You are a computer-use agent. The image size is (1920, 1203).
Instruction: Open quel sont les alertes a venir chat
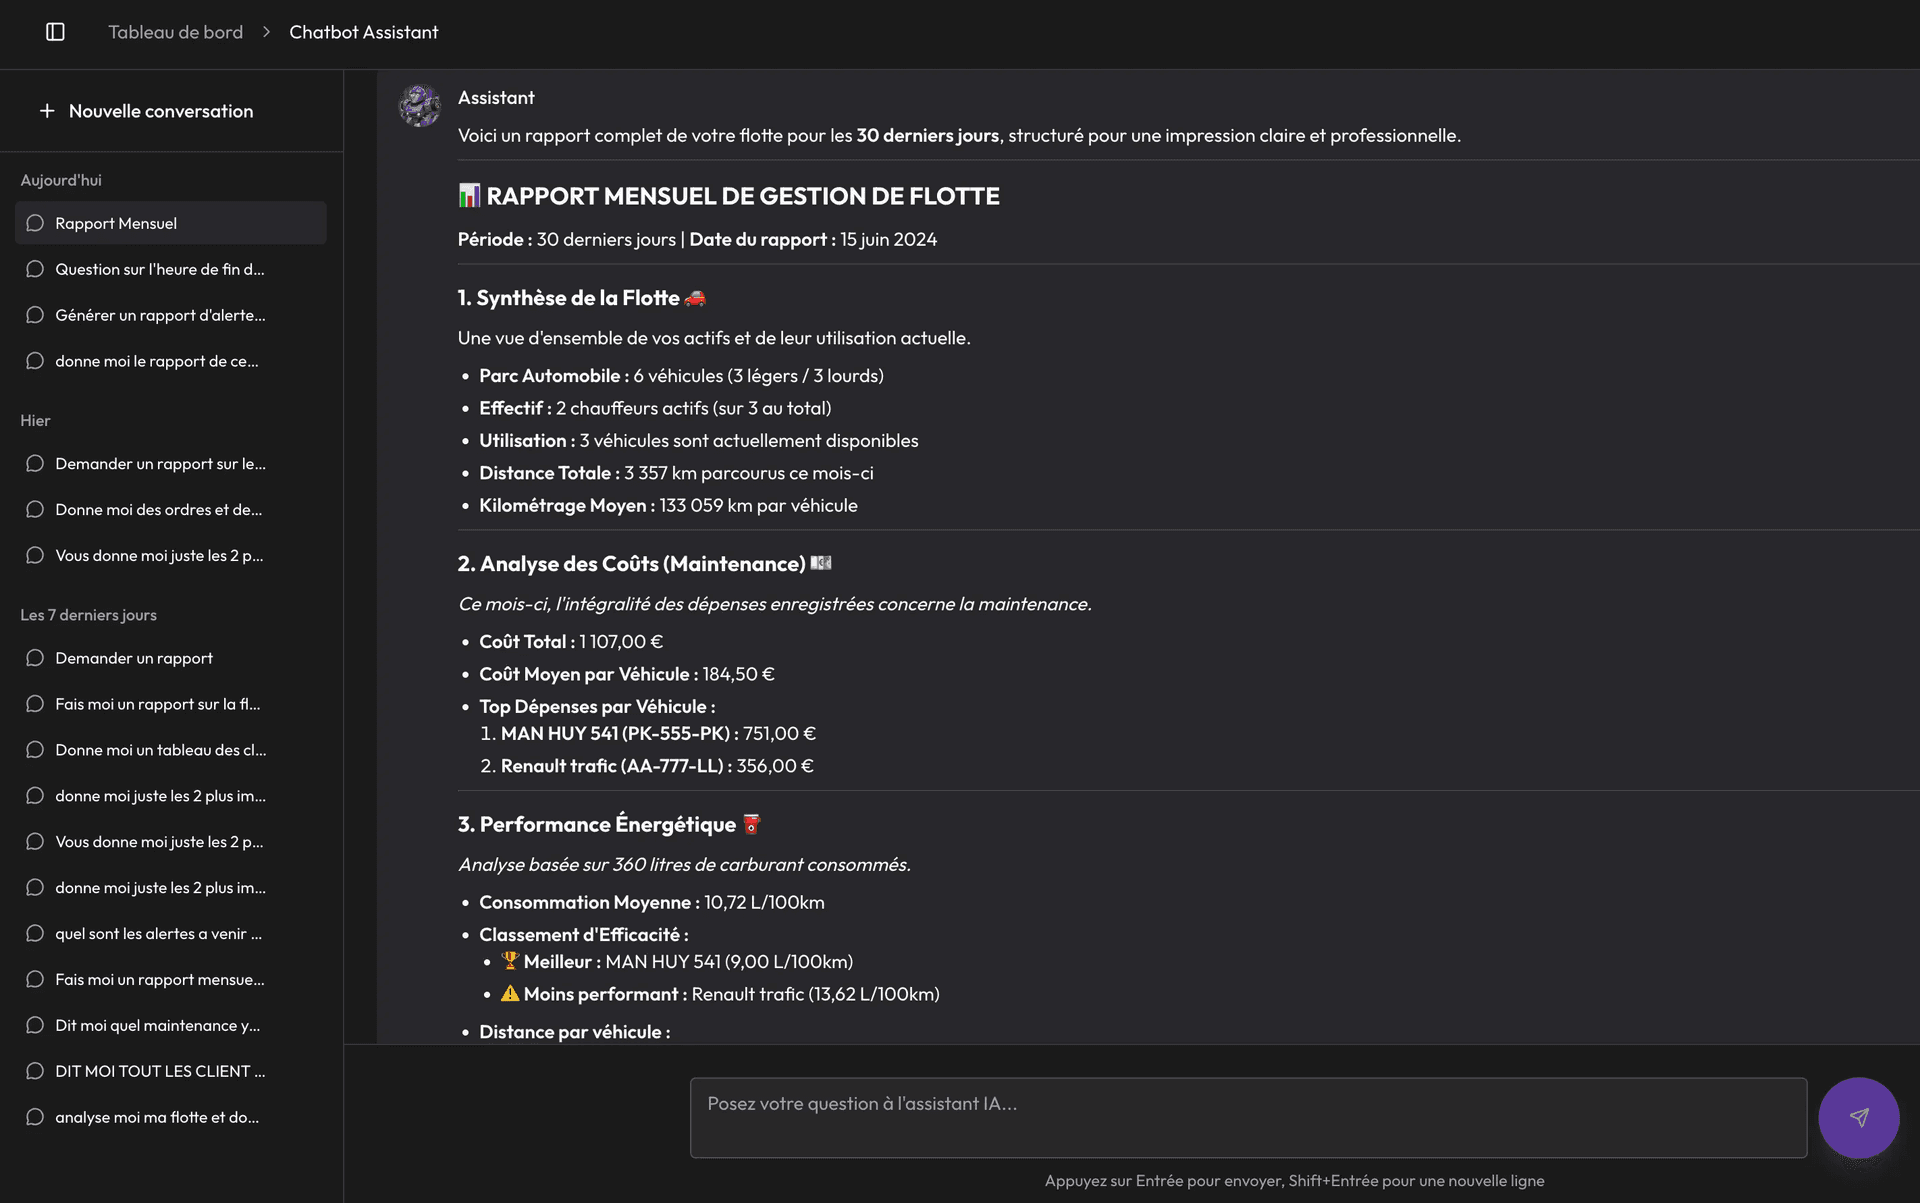pyautogui.click(x=158, y=933)
